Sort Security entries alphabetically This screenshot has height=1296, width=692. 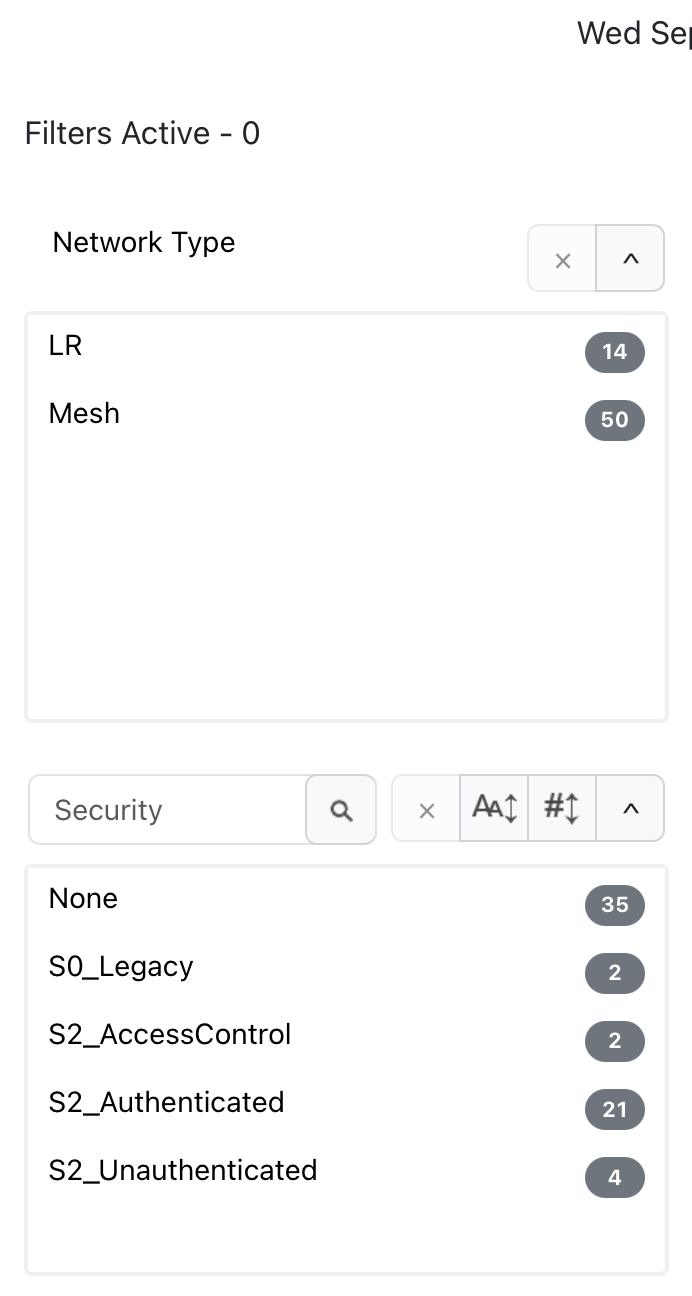[494, 809]
